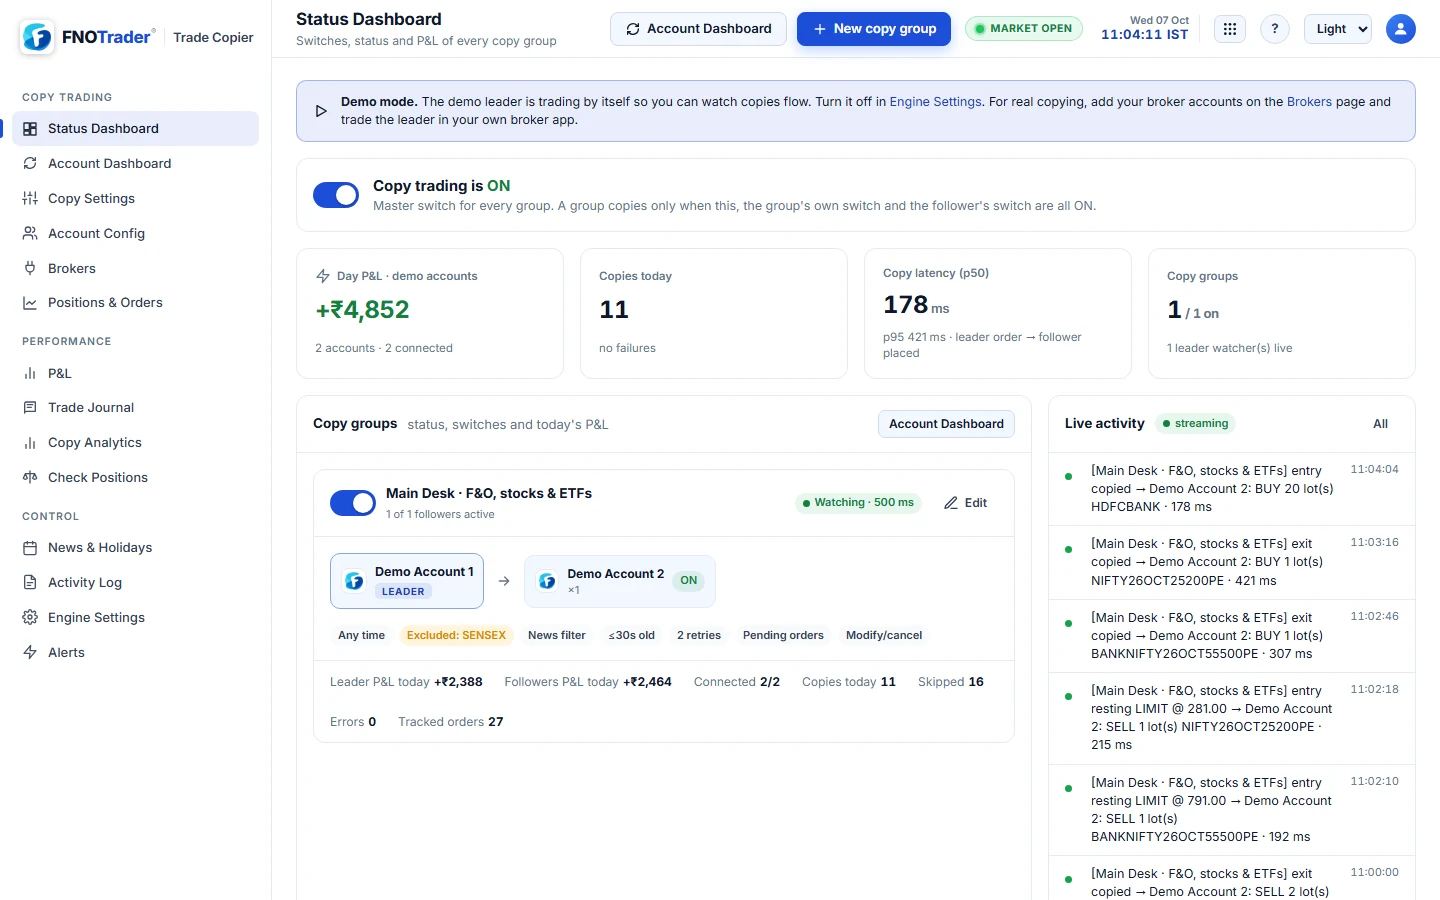Click the Engine Settings gear icon
Screen dimensions: 1440x900
(30, 618)
